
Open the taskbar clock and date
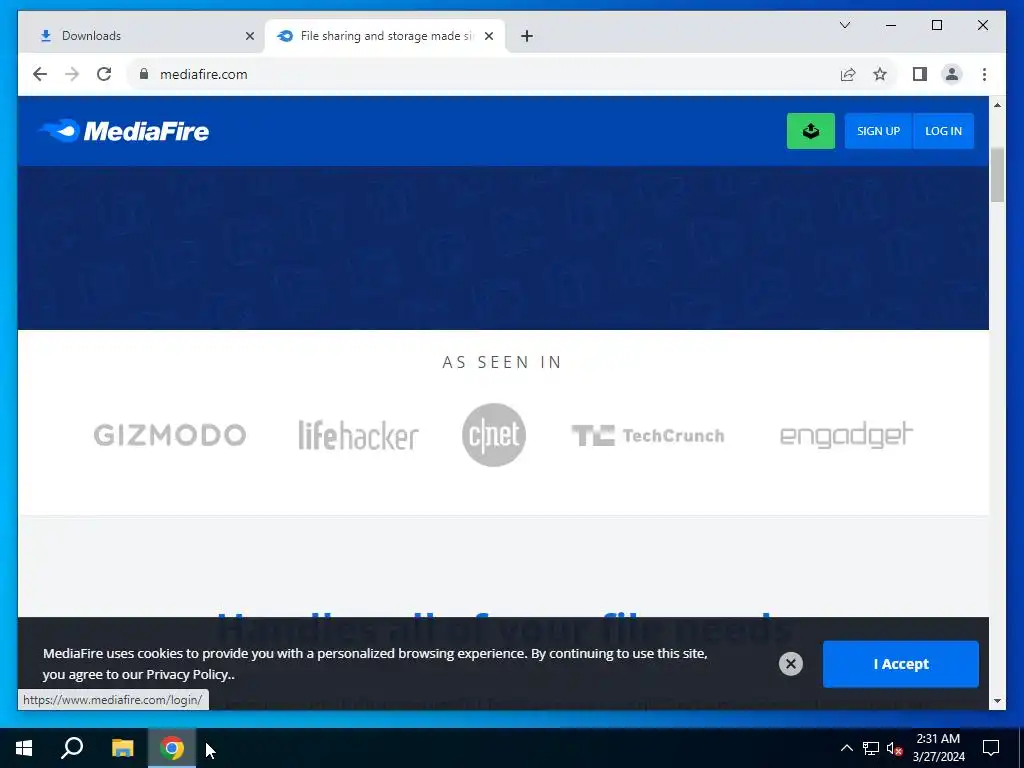click(x=938, y=748)
